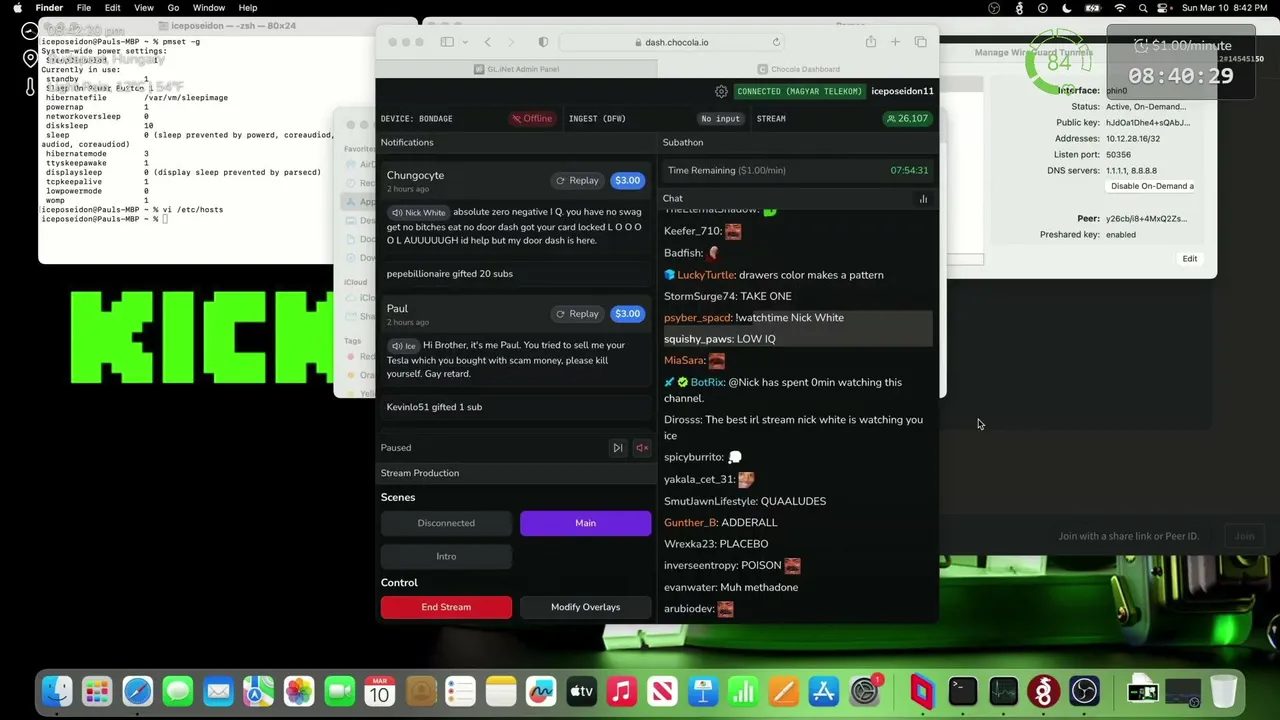Open OBS from the Dock
This screenshot has height=720, width=1280.
[x=1085, y=691]
